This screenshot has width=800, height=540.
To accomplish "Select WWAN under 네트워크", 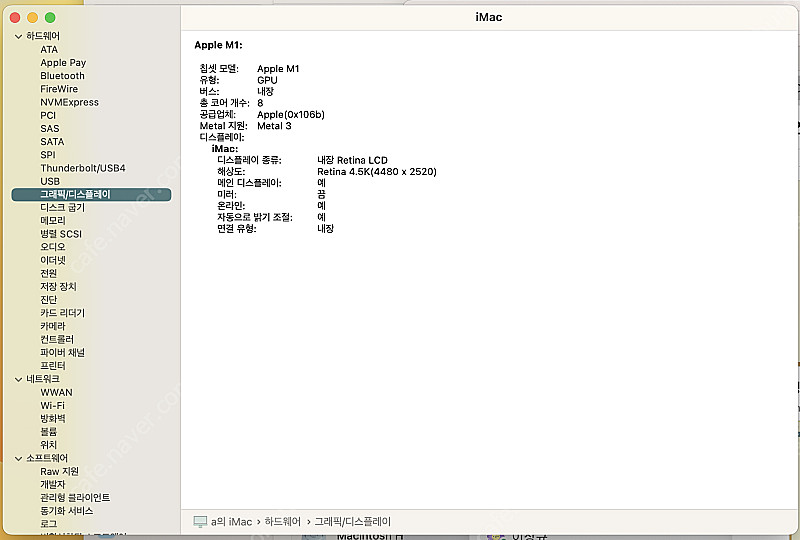I will [x=56, y=392].
